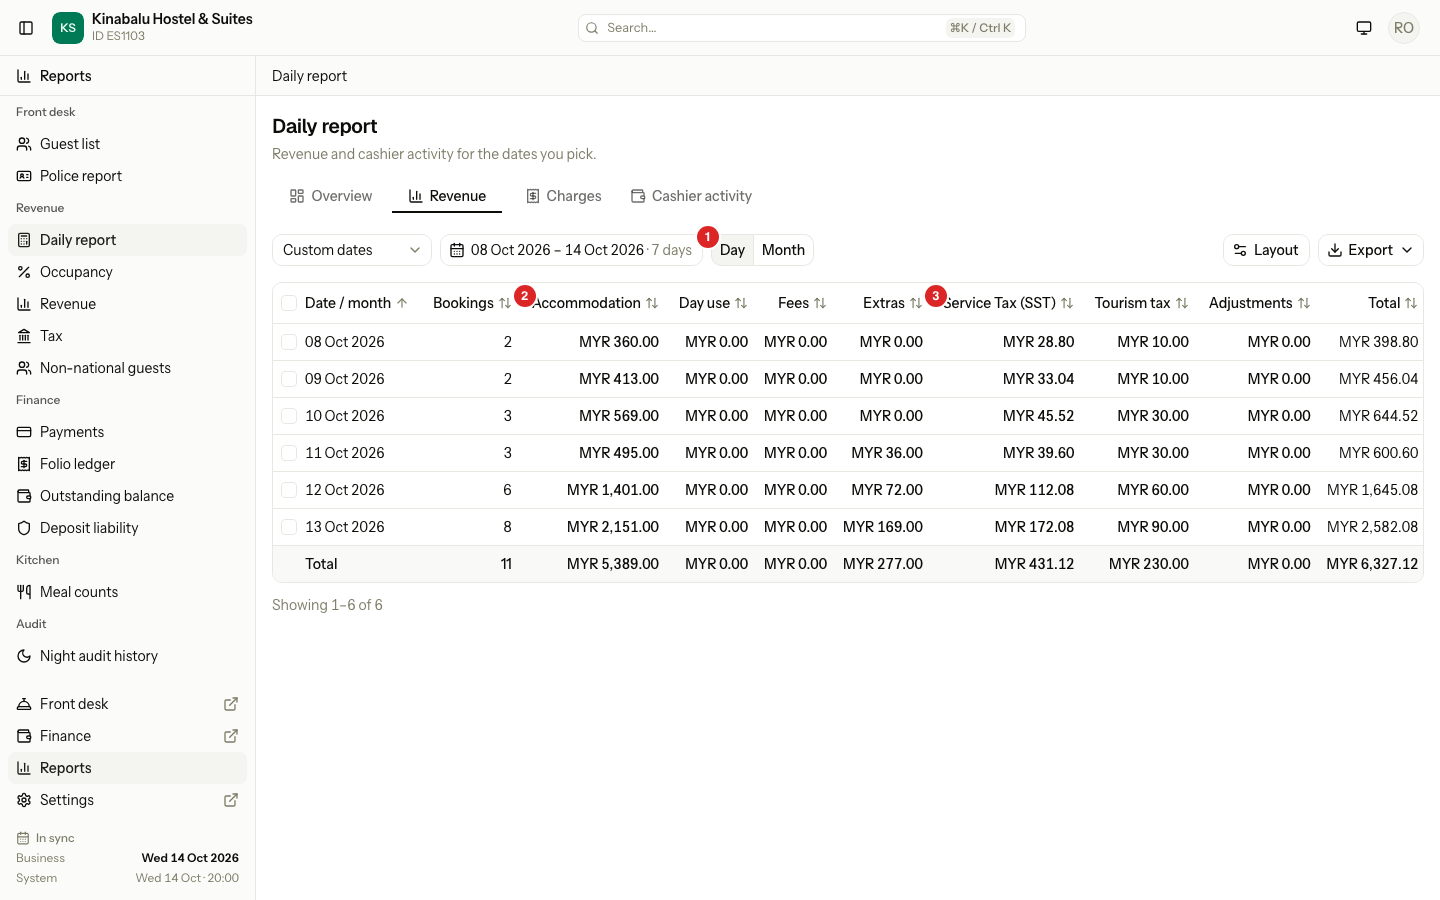Toggle the sidebar collapse icon
Viewport: 1440px width, 900px height.
[x=27, y=28]
